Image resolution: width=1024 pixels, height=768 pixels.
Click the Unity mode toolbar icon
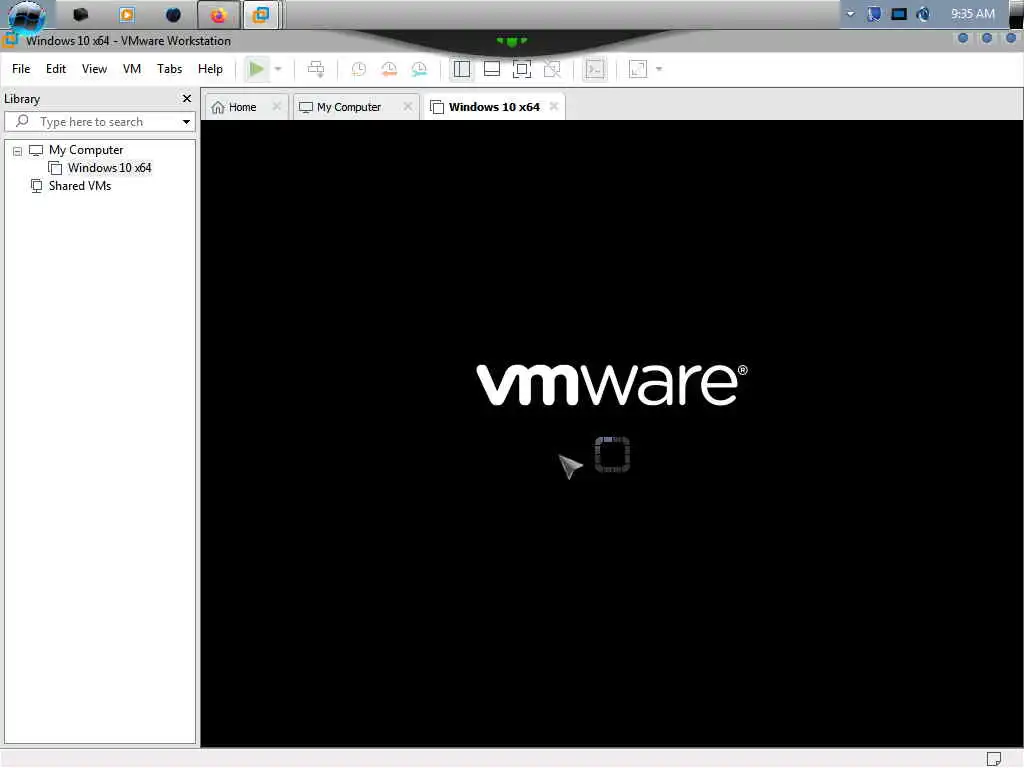click(552, 69)
